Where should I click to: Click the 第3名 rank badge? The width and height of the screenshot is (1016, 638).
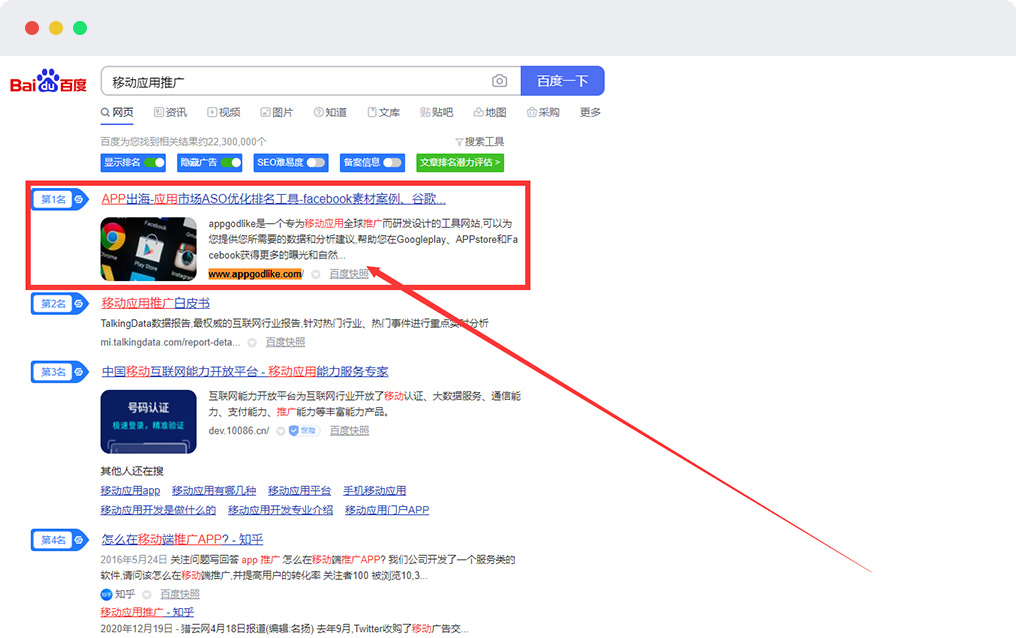60,372
